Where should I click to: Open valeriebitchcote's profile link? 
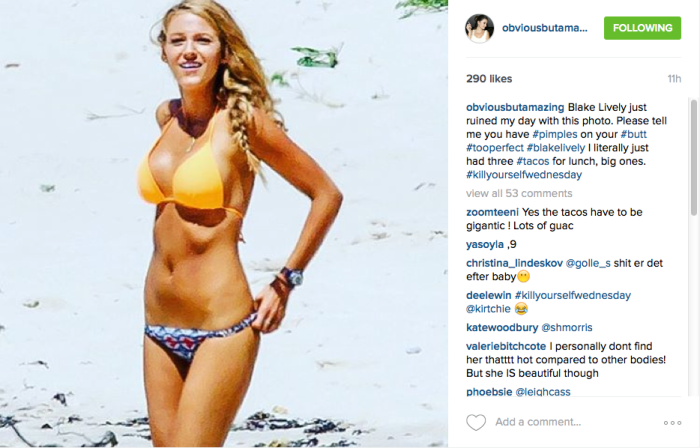pos(506,346)
